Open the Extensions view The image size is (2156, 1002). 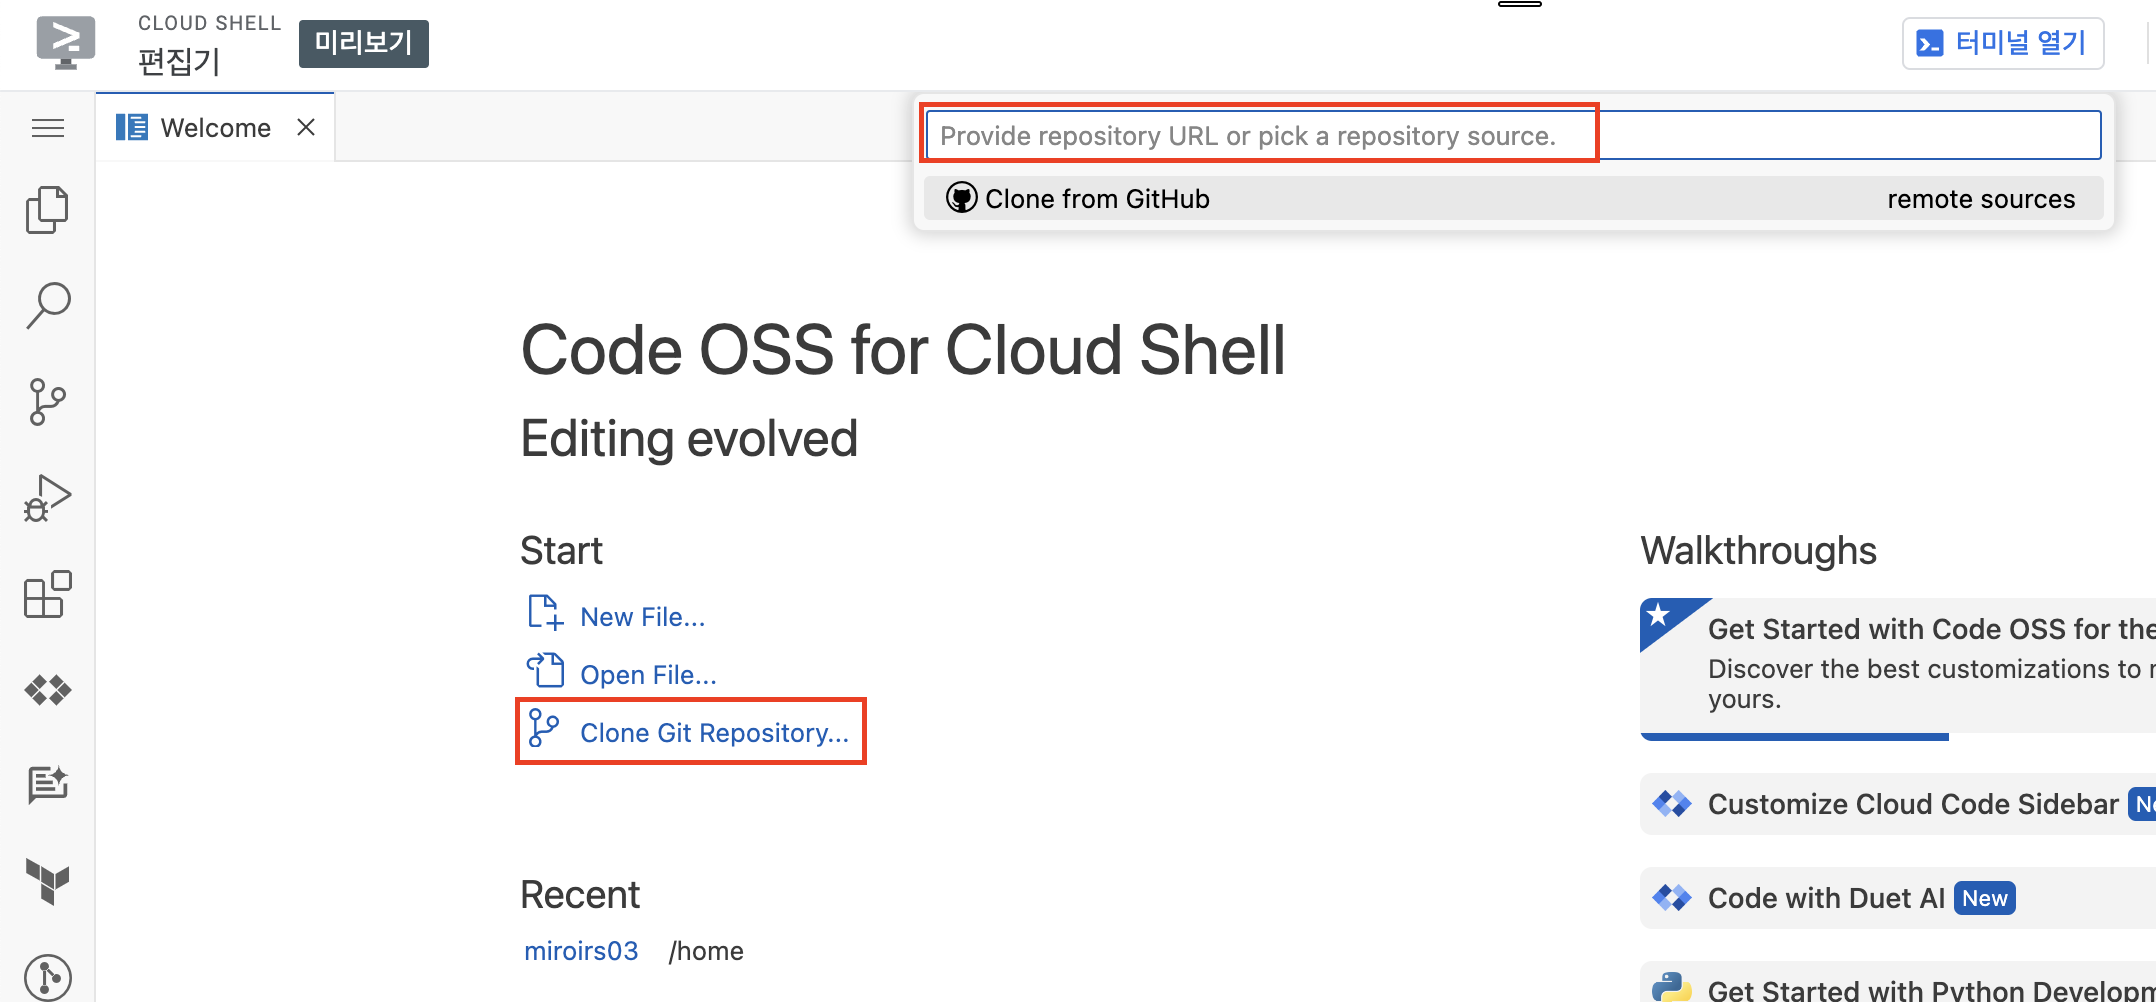click(x=48, y=594)
